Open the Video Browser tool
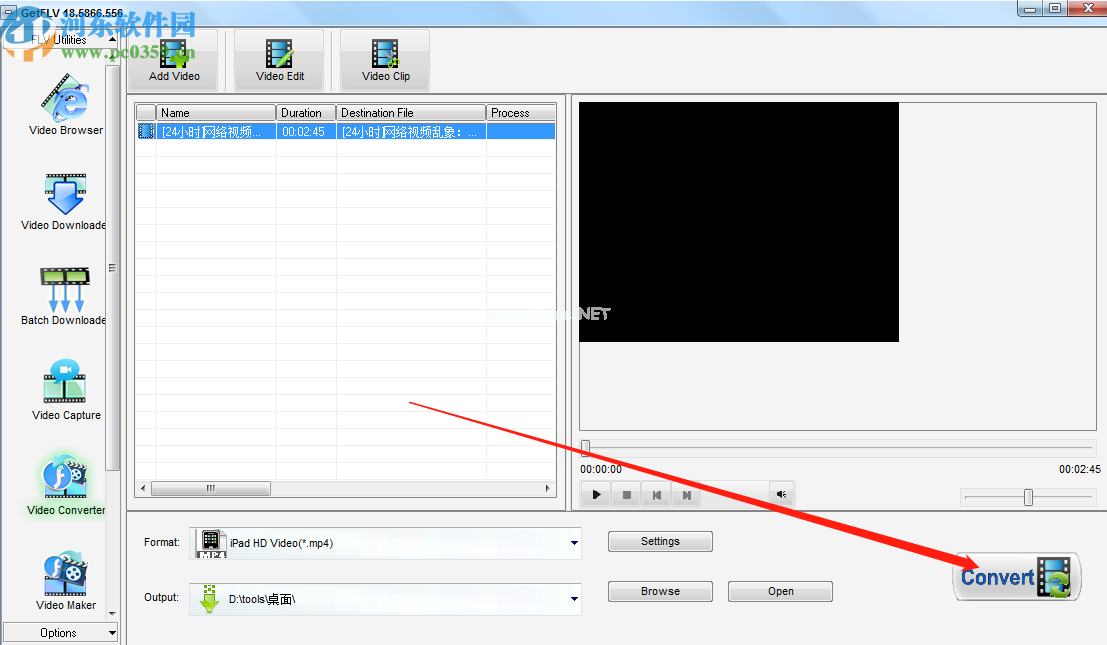This screenshot has width=1107, height=645. click(65, 104)
